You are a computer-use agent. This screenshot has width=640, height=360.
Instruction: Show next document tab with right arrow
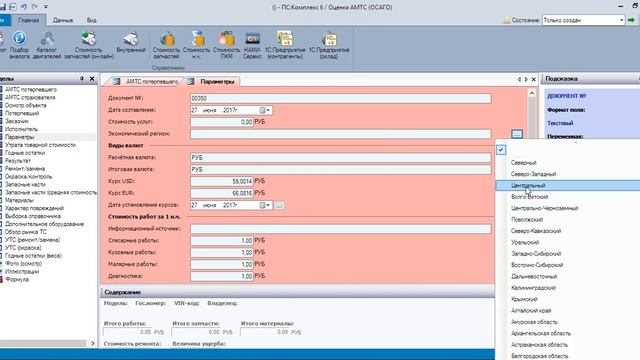click(526, 79)
